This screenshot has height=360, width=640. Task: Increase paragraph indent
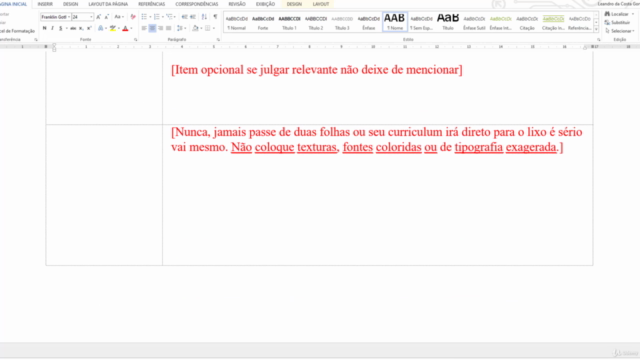(193, 17)
